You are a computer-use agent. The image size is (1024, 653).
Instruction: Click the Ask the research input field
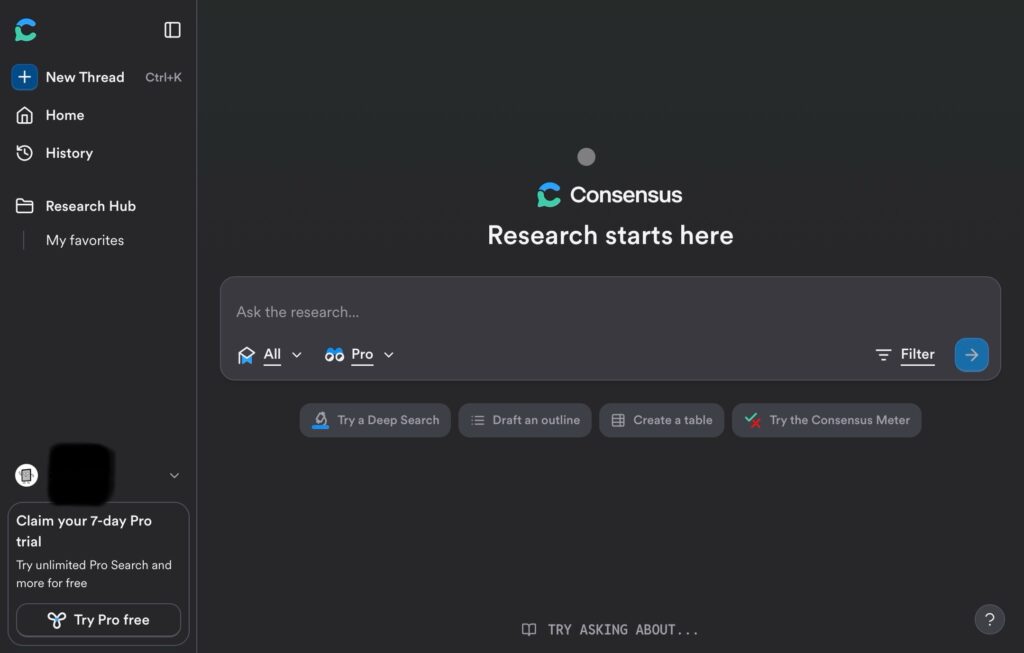(x=600, y=312)
